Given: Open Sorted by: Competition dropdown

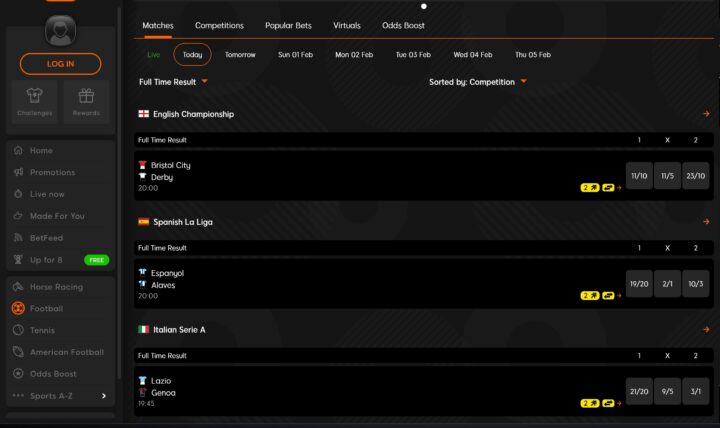Looking at the screenshot, I should (478, 82).
